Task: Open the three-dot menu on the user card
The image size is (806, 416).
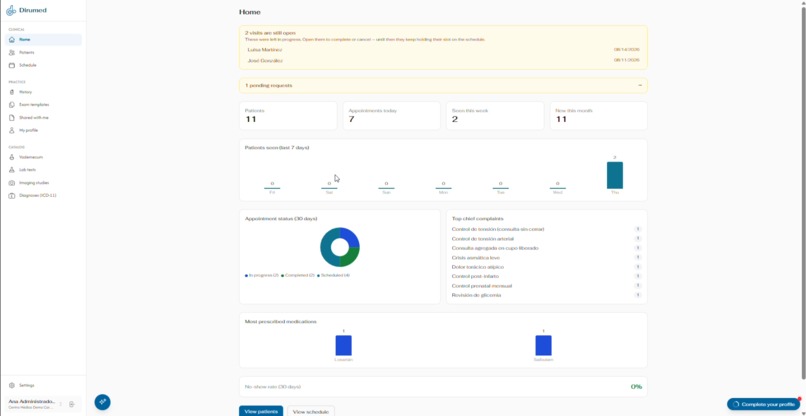Action: [61, 404]
